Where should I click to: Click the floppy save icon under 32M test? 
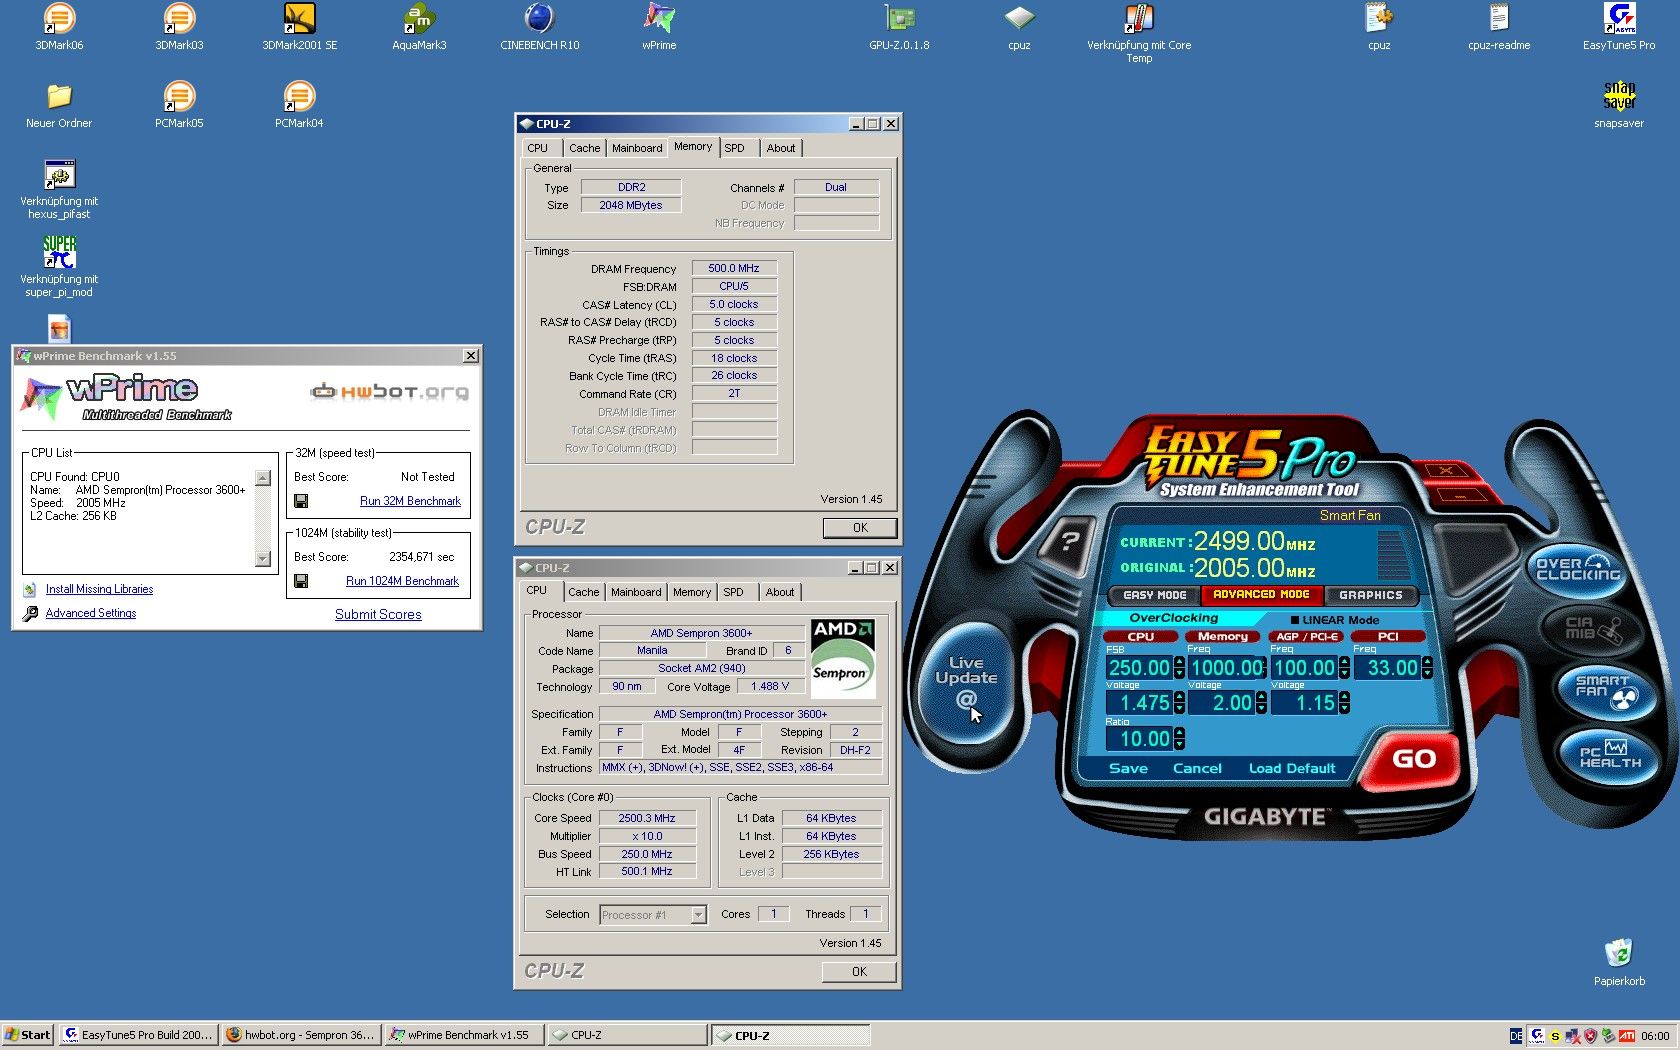pyautogui.click(x=301, y=501)
